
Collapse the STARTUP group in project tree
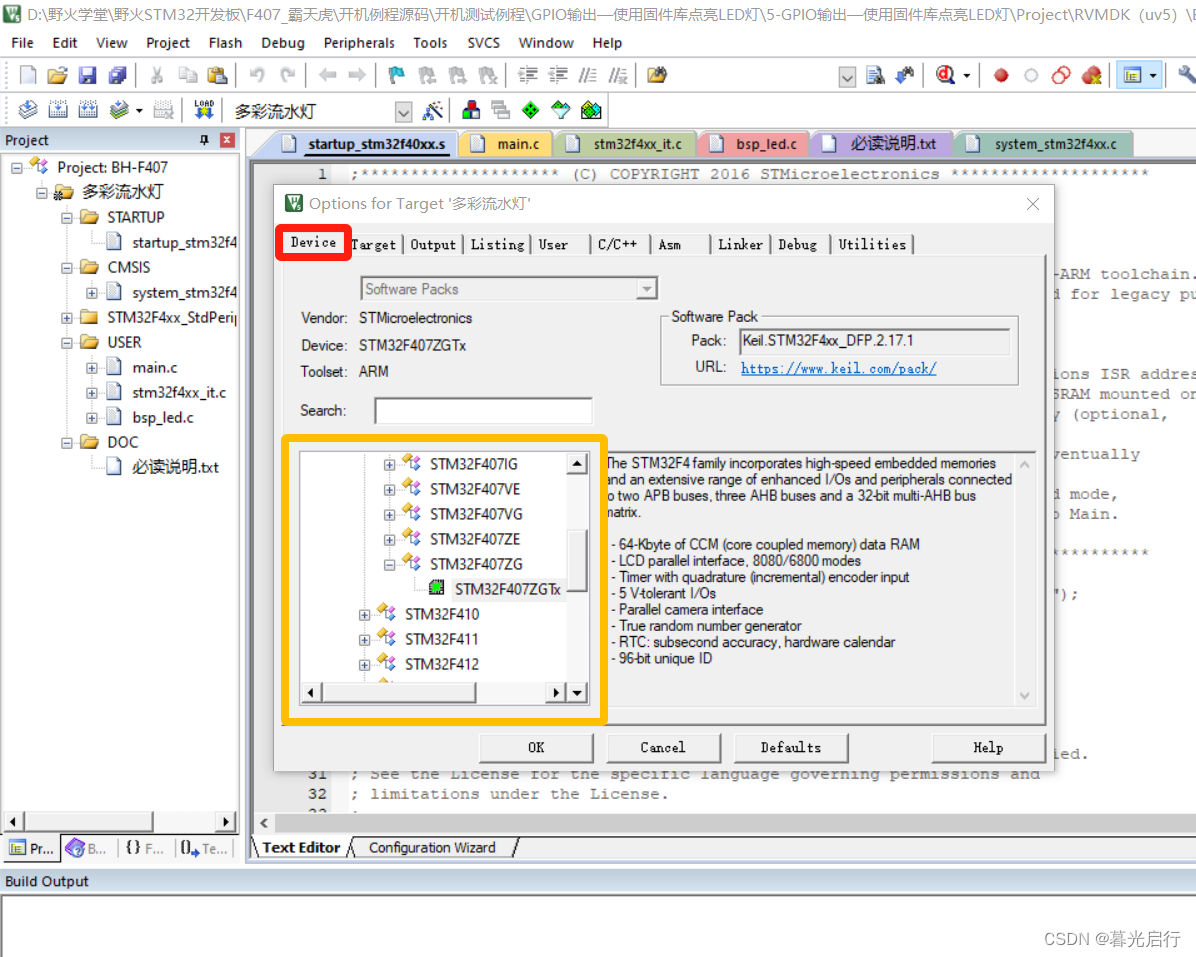[66, 217]
